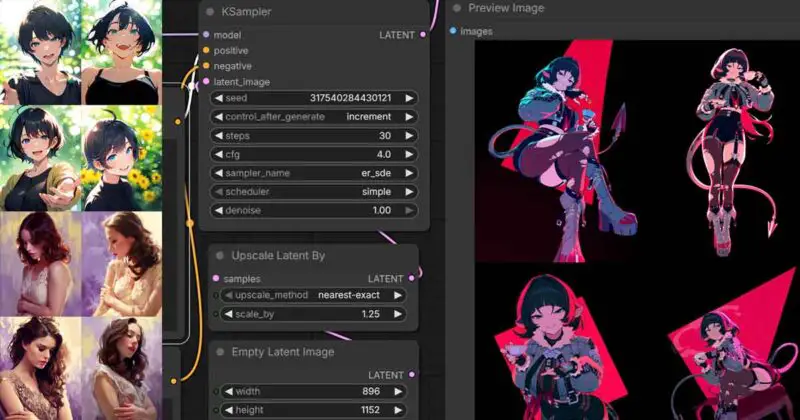Select next control_after_generate option
The image size is (800, 420).
point(409,116)
